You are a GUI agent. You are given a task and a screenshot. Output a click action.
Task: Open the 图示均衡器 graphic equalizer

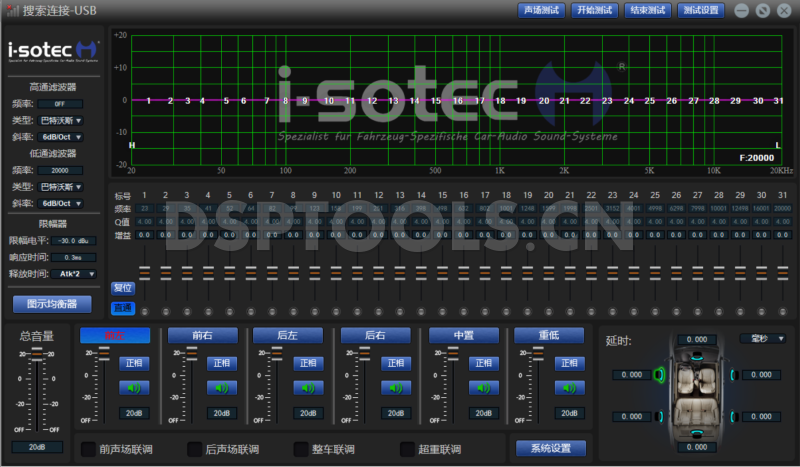[x=52, y=304]
